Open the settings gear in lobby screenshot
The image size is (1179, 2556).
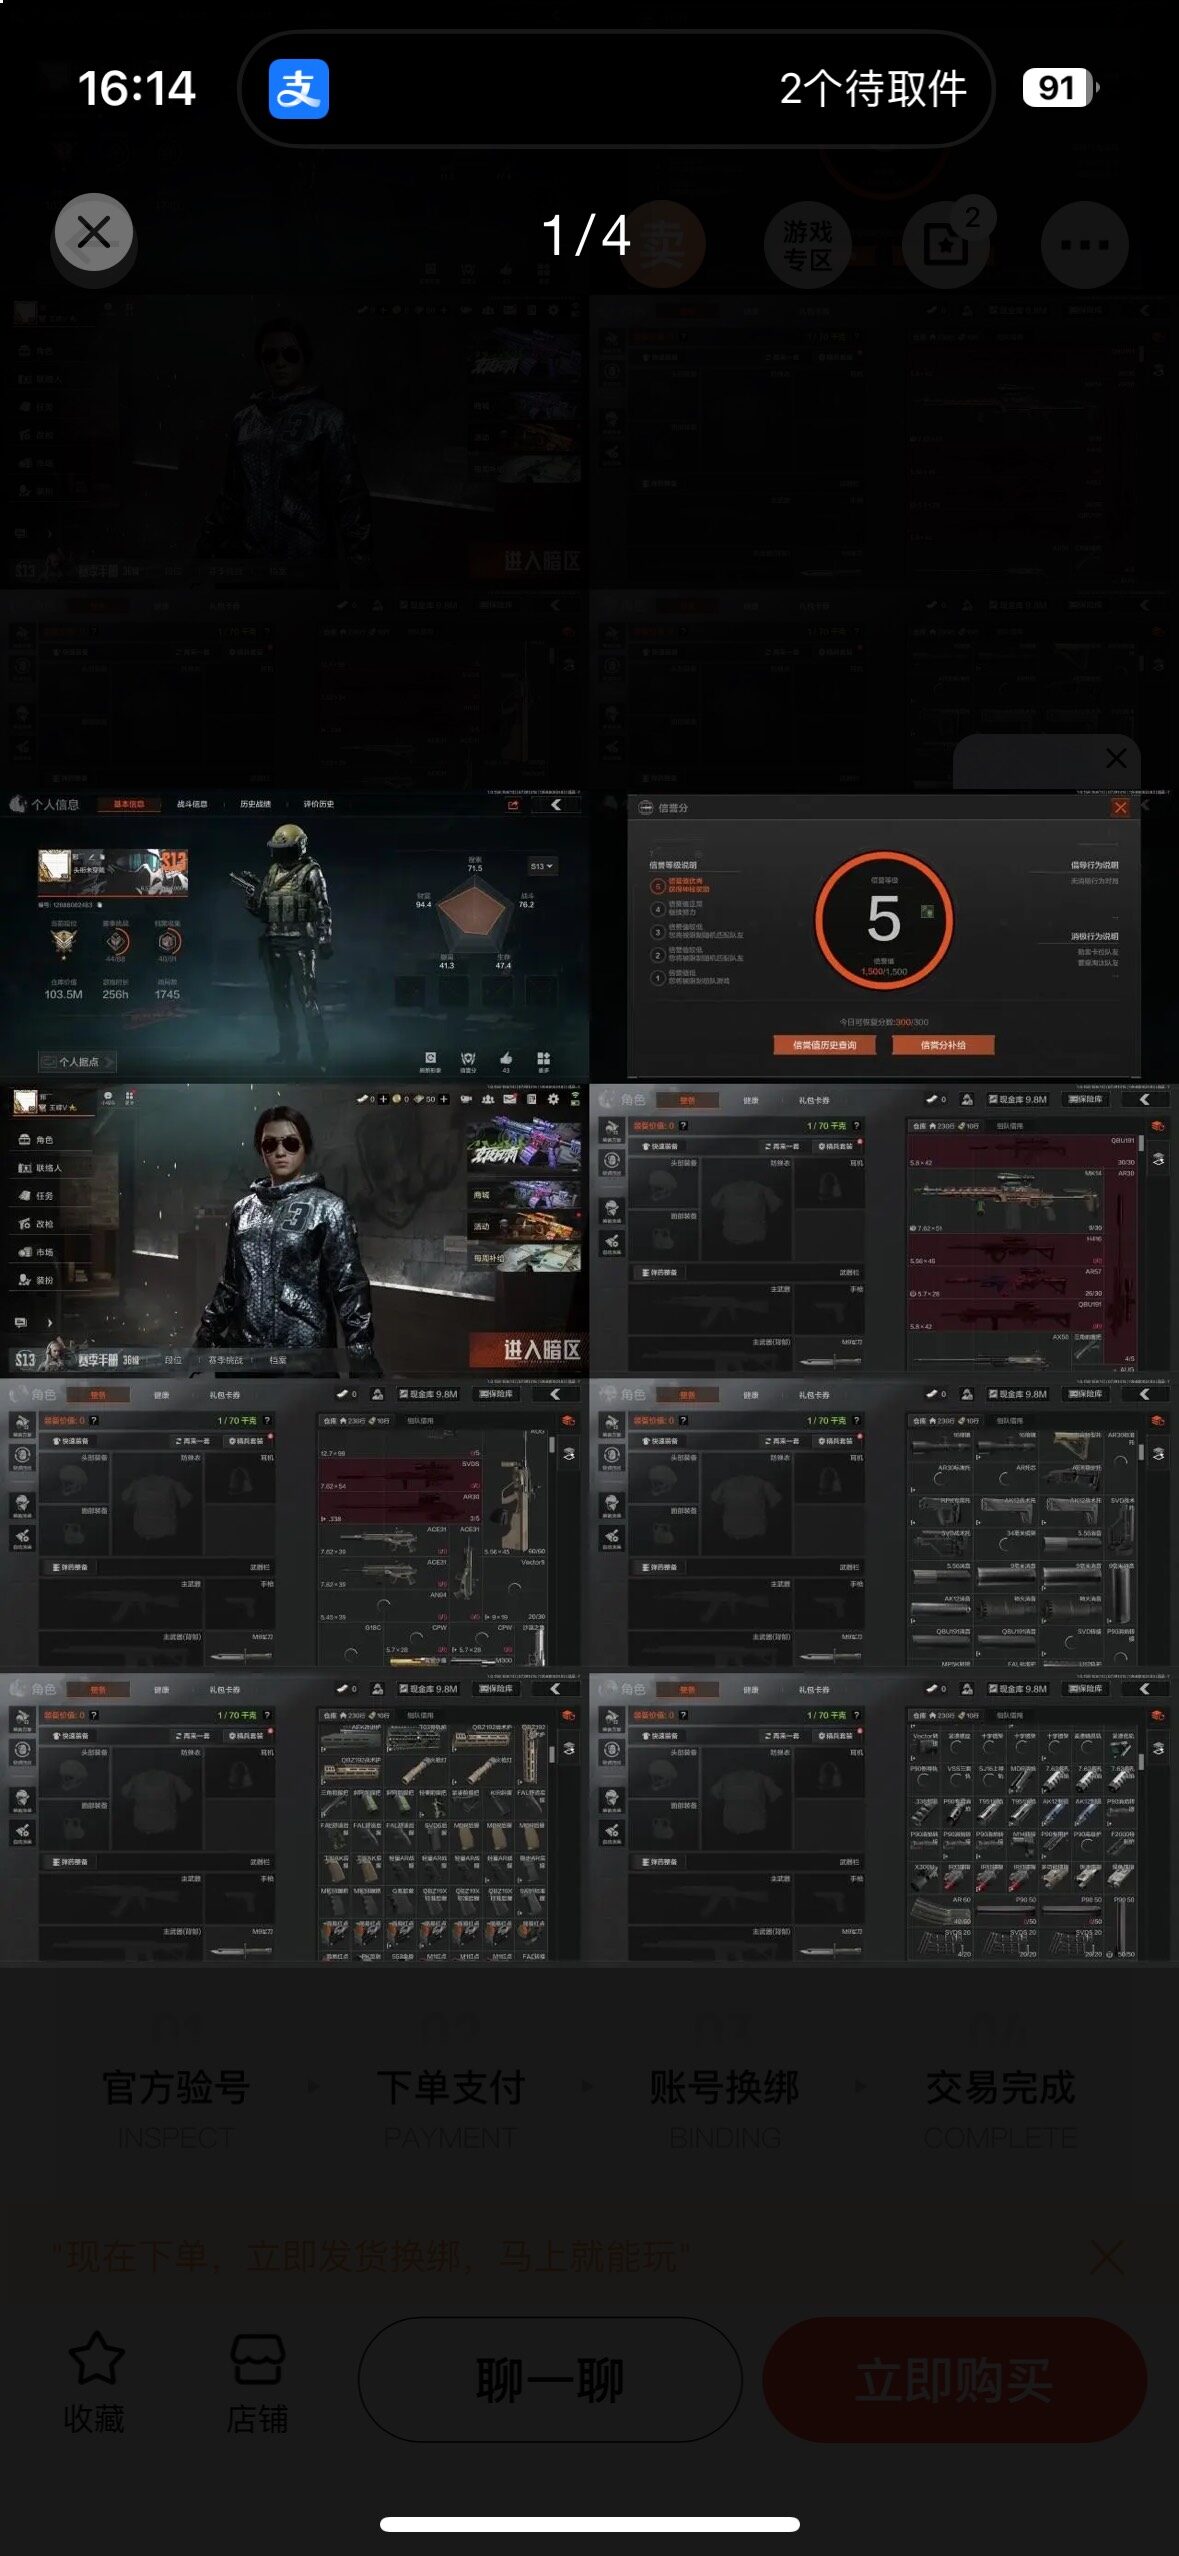(553, 1099)
